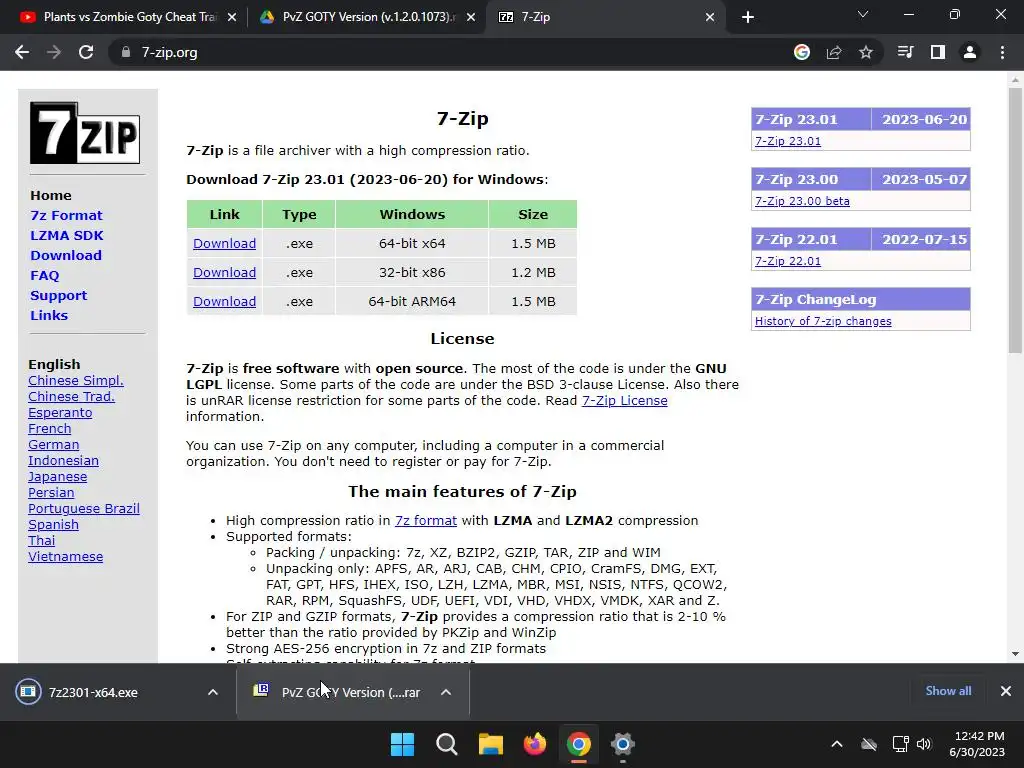Open 7-Zip 23.00 beta link
Viewport: 1024px width, 768px height.
click(802, 201)
